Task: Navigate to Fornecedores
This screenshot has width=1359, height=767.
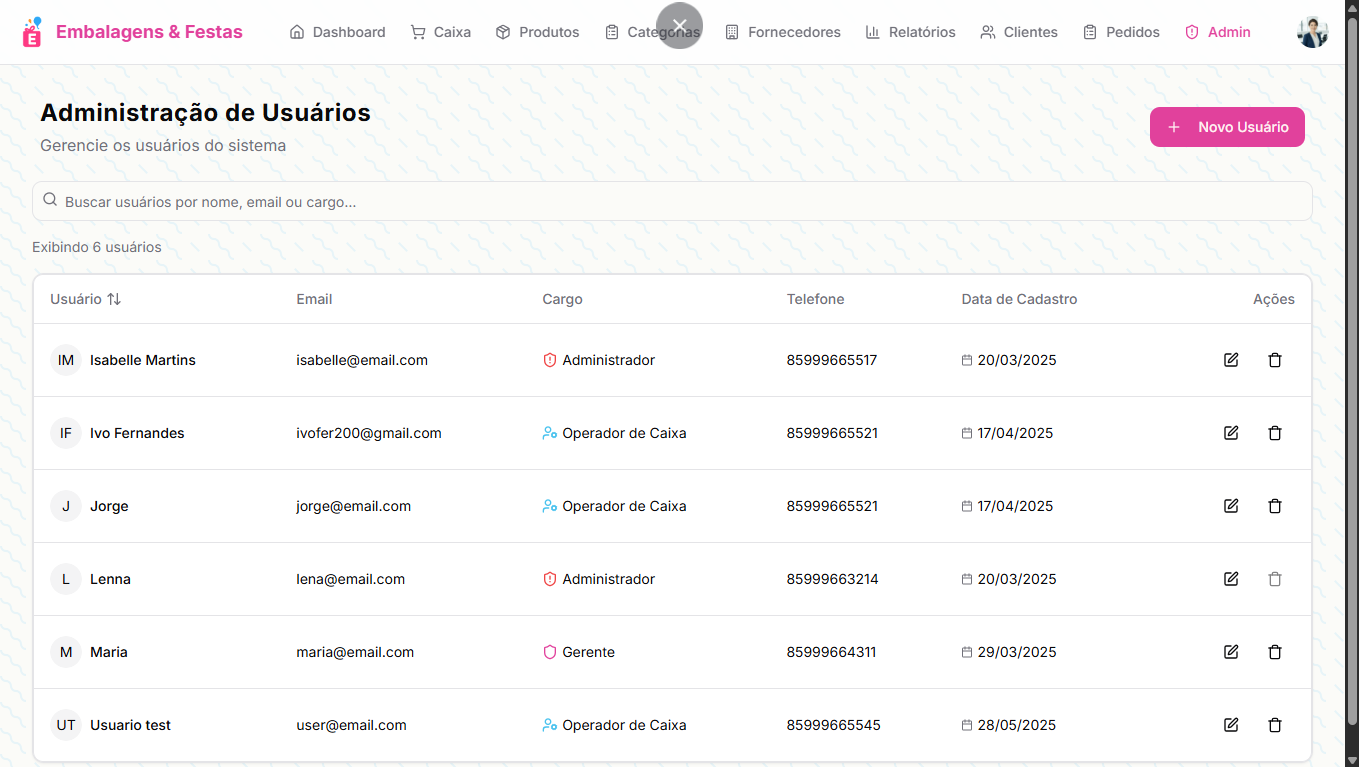Action: point(782,32)
